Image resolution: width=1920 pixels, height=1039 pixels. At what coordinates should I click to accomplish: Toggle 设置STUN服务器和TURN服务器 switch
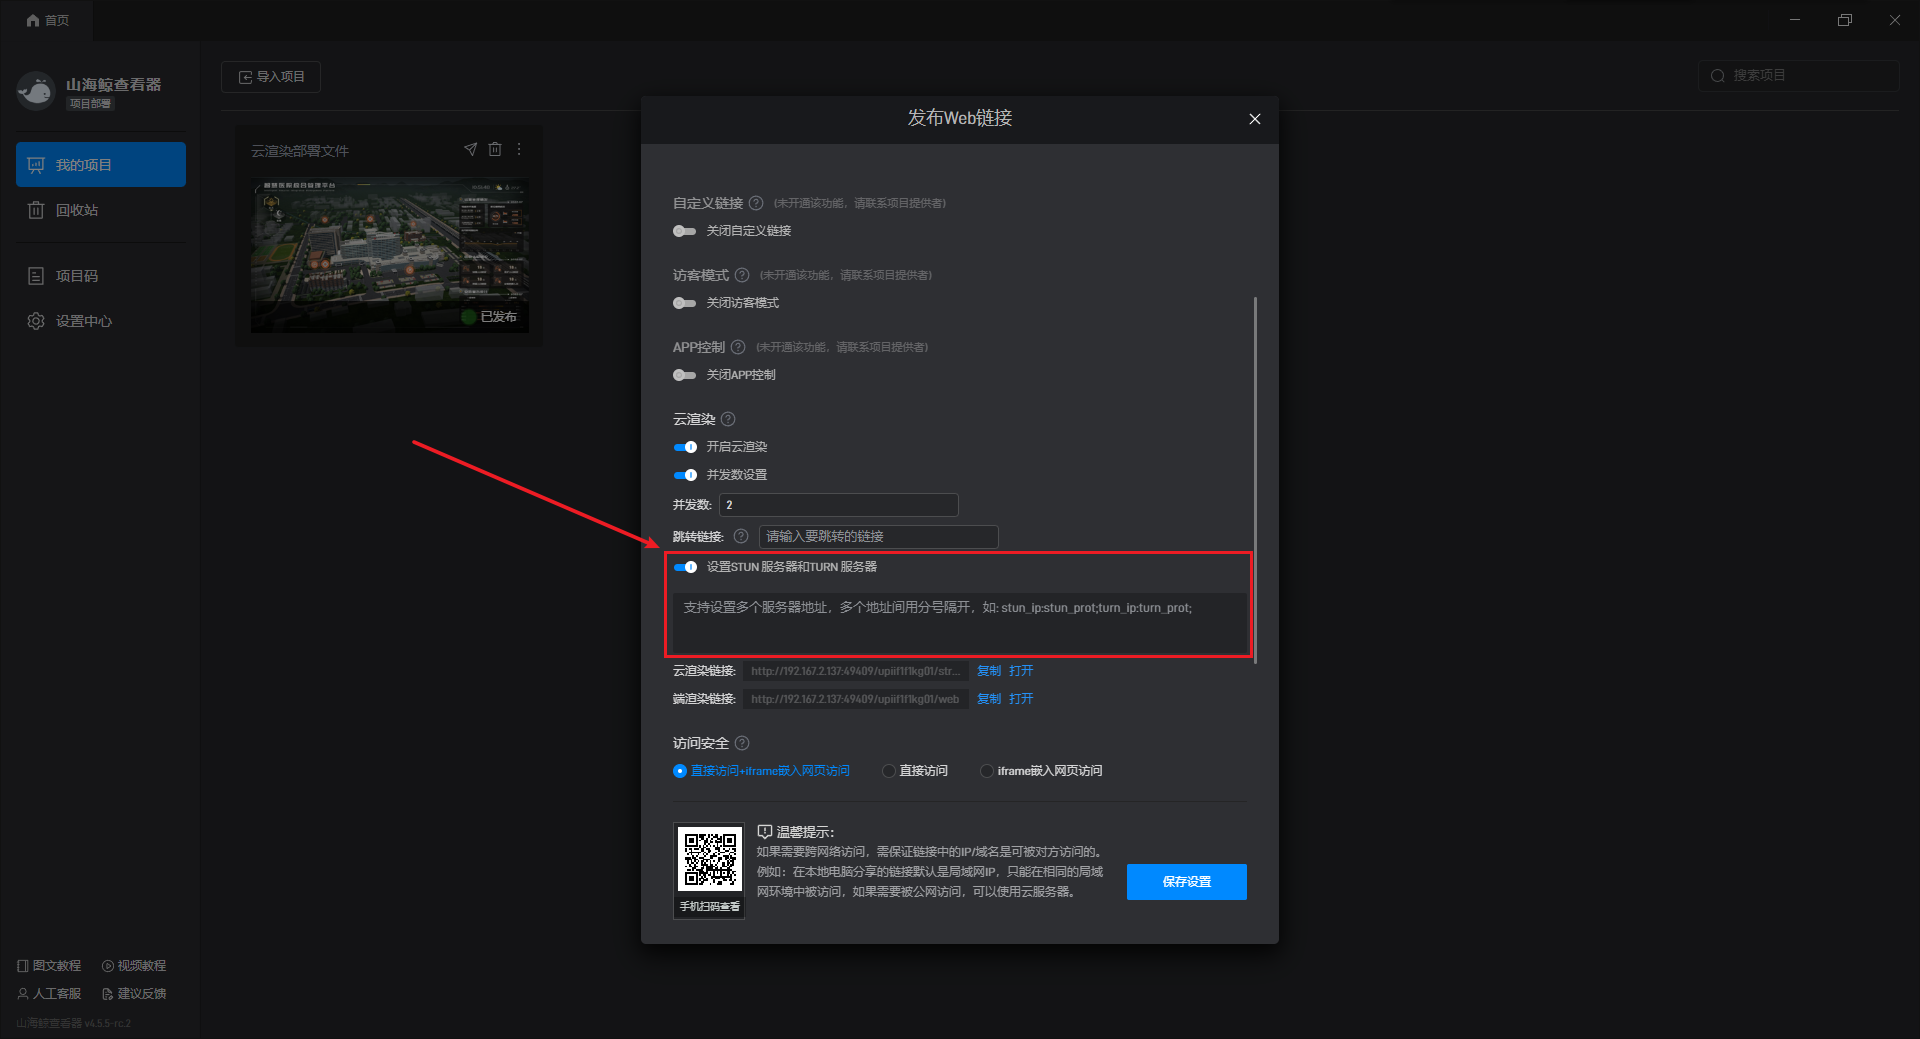click(x=685, y=567)
